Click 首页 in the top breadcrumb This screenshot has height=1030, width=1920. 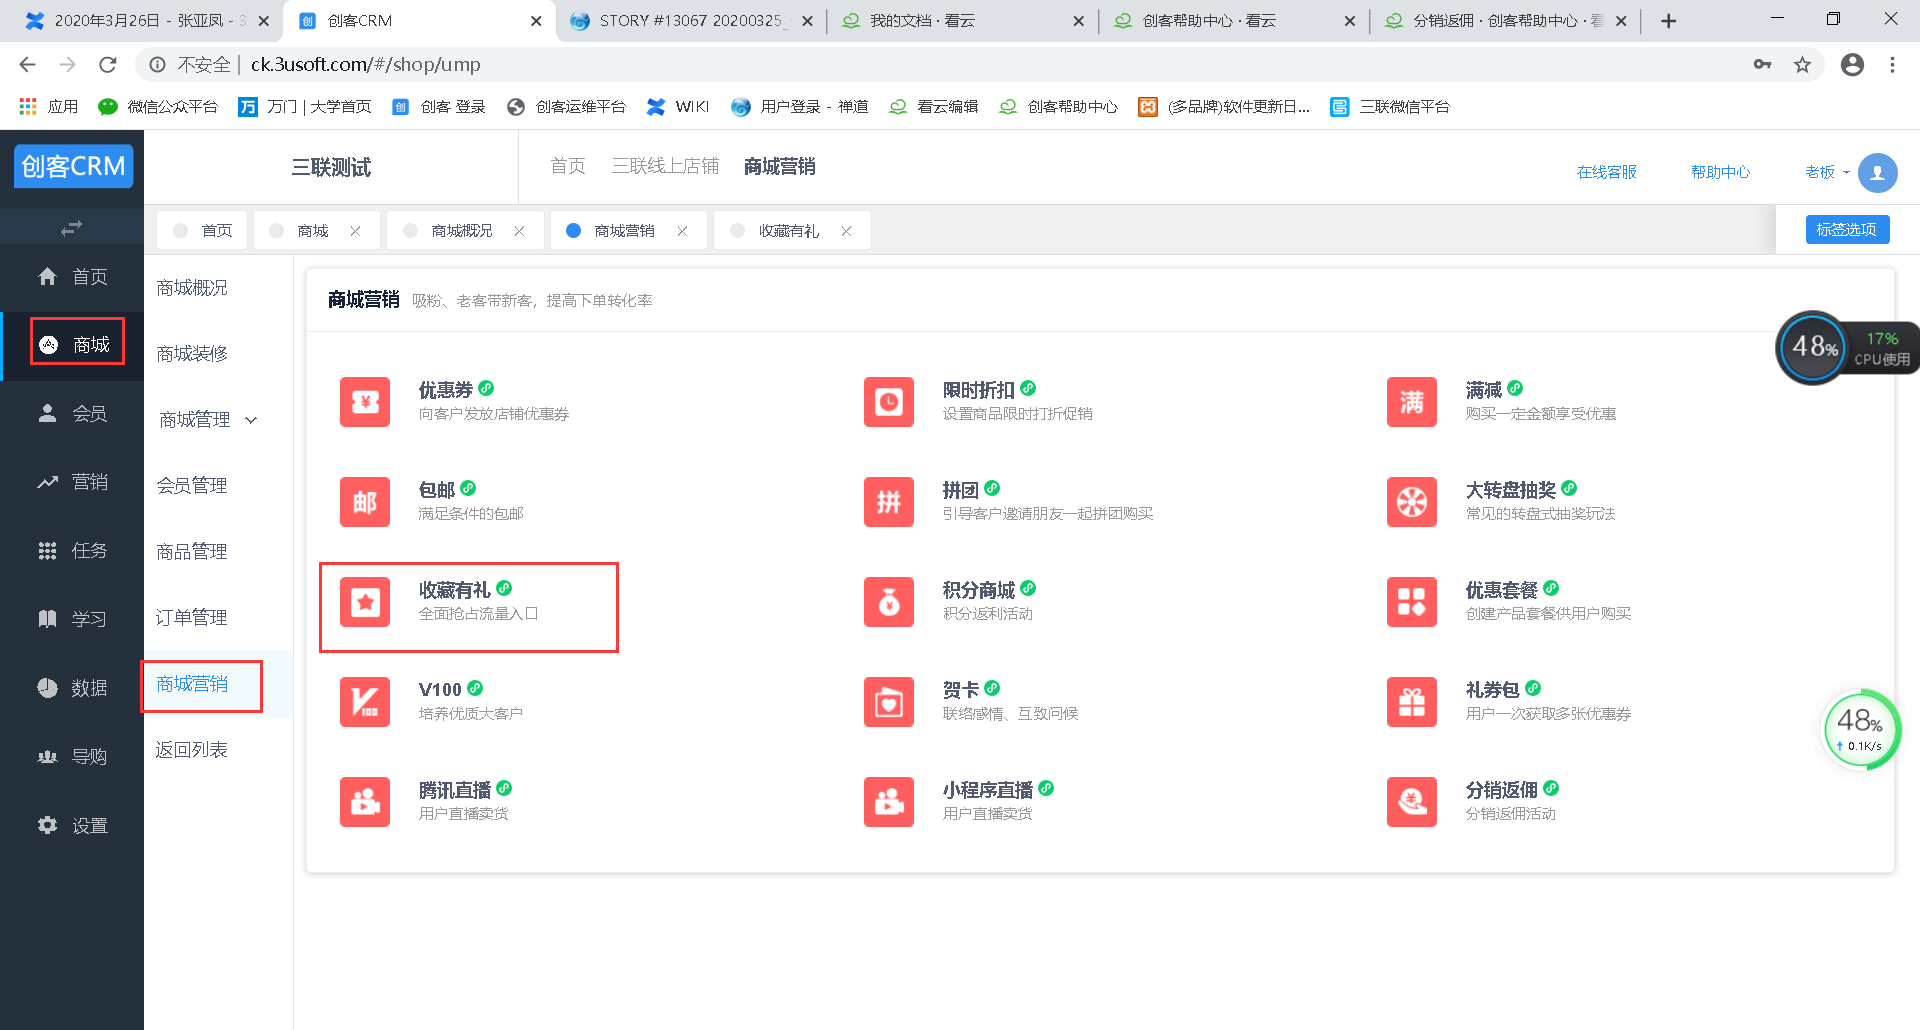tap(568, 166)
